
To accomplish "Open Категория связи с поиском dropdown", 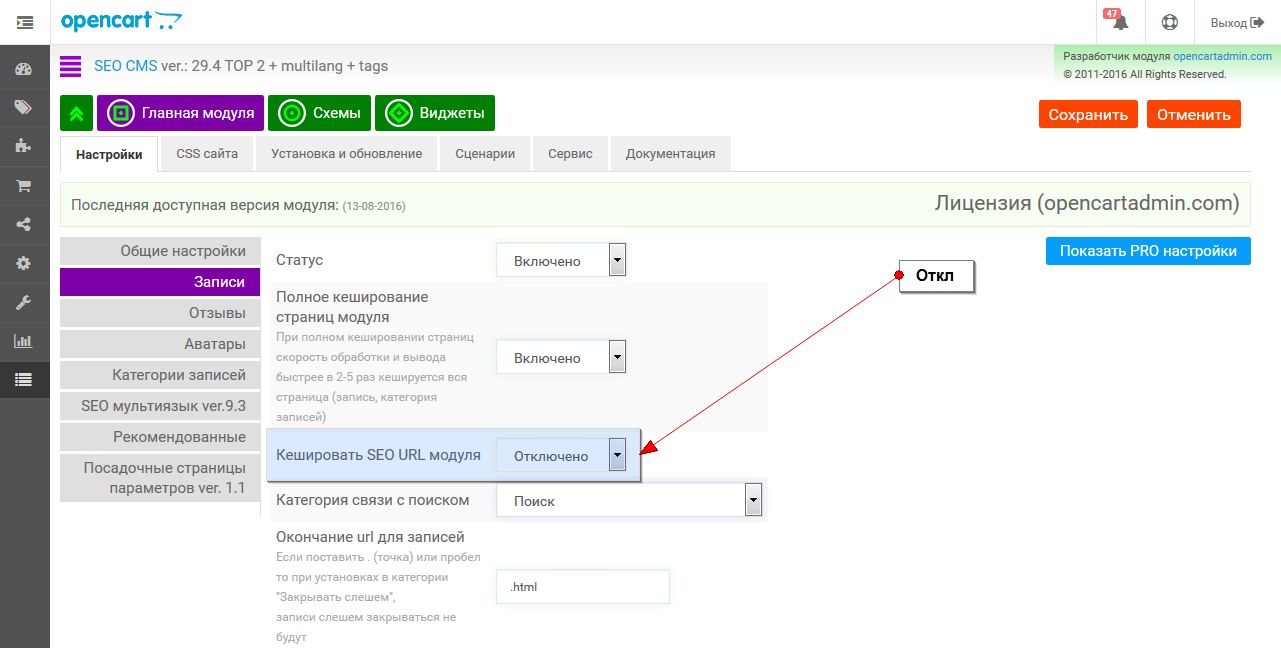I will 629,500.
